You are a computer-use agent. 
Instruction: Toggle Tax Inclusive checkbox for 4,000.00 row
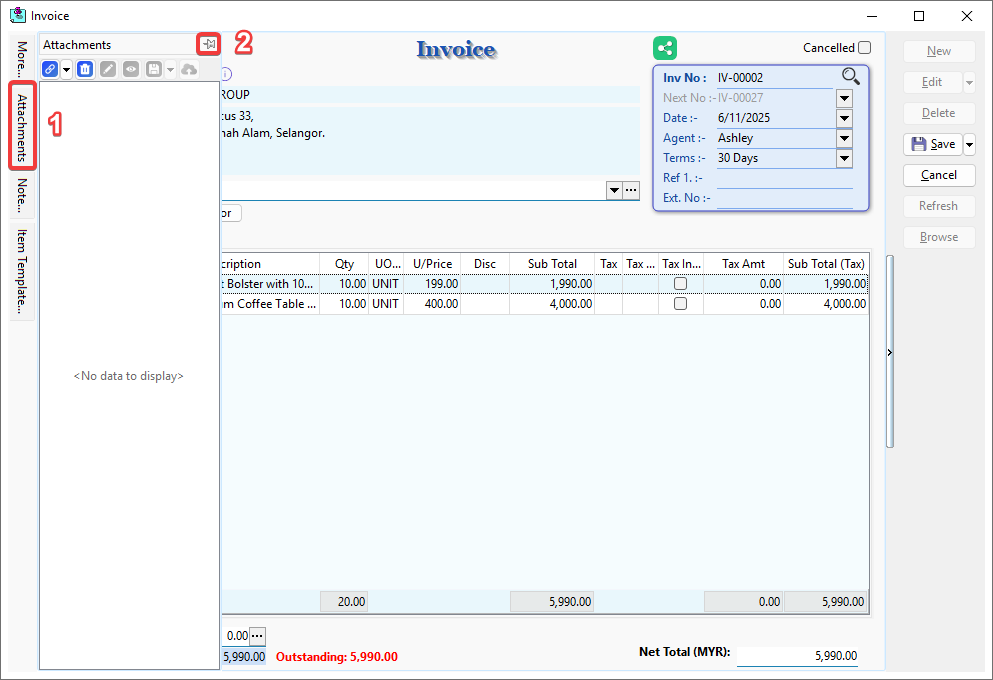(x=680, y=304)
